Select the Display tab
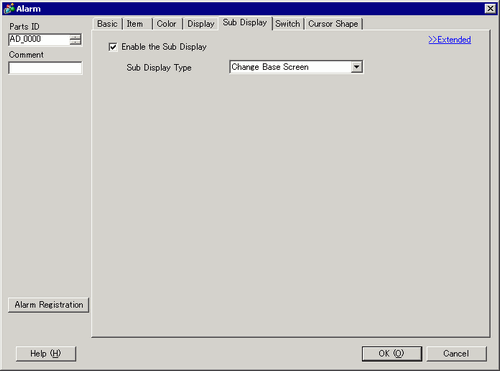 coord(201,24)
